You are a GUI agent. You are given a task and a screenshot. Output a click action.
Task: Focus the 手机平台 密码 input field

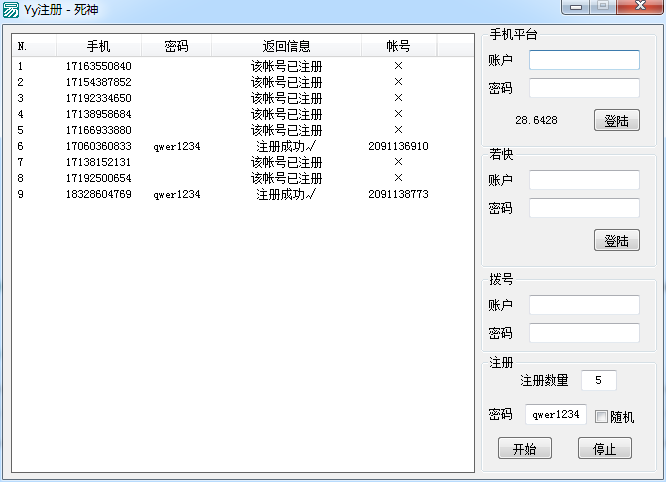point(584,88)
